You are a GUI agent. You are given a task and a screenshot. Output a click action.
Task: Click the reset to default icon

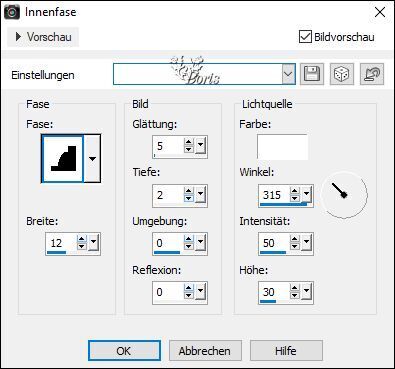[372, 74]
